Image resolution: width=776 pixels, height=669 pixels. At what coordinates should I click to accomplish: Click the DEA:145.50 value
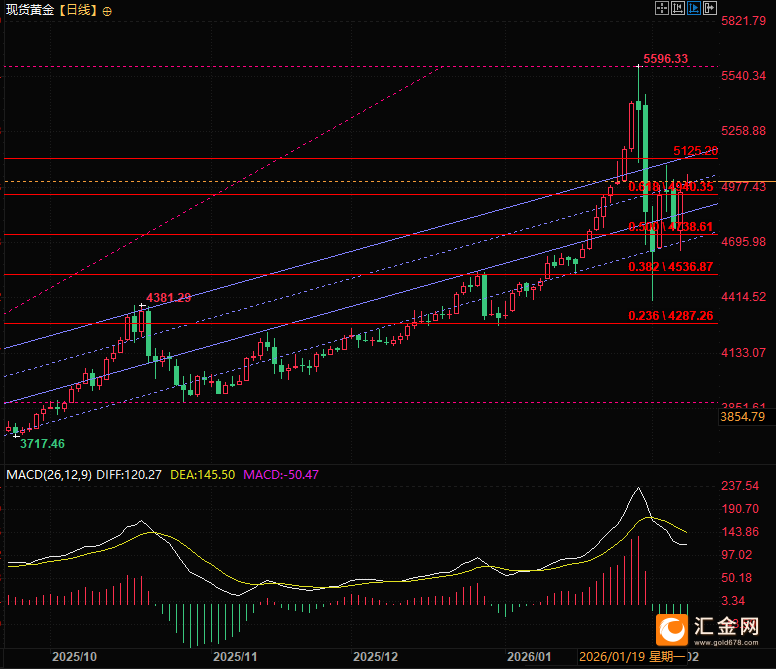(x=202, y=475)
